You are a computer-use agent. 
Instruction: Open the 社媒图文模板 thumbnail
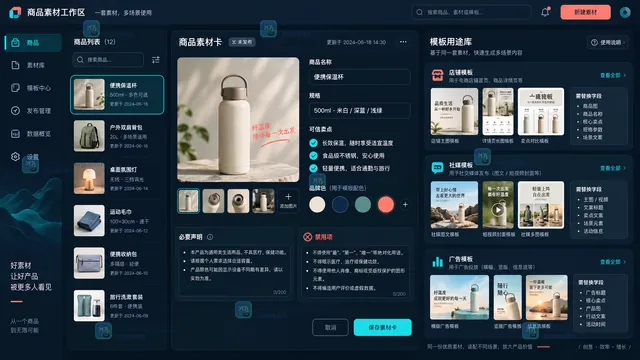click(454, 205)
